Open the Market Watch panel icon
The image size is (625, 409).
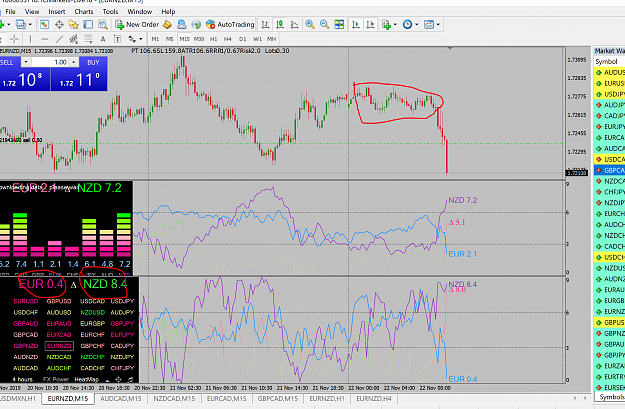pos(44,25)
